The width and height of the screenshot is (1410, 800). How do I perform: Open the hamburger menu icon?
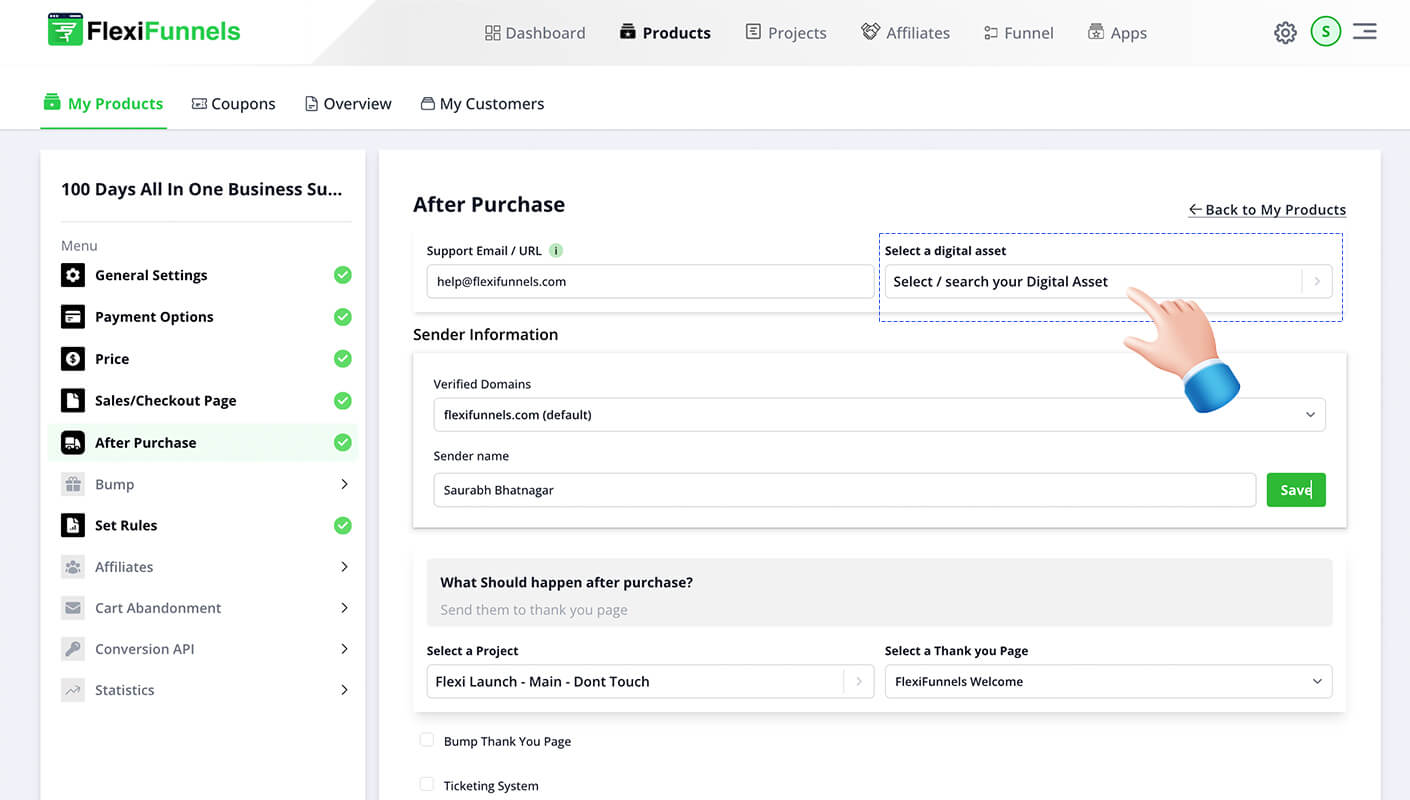tap(1365, 32)
